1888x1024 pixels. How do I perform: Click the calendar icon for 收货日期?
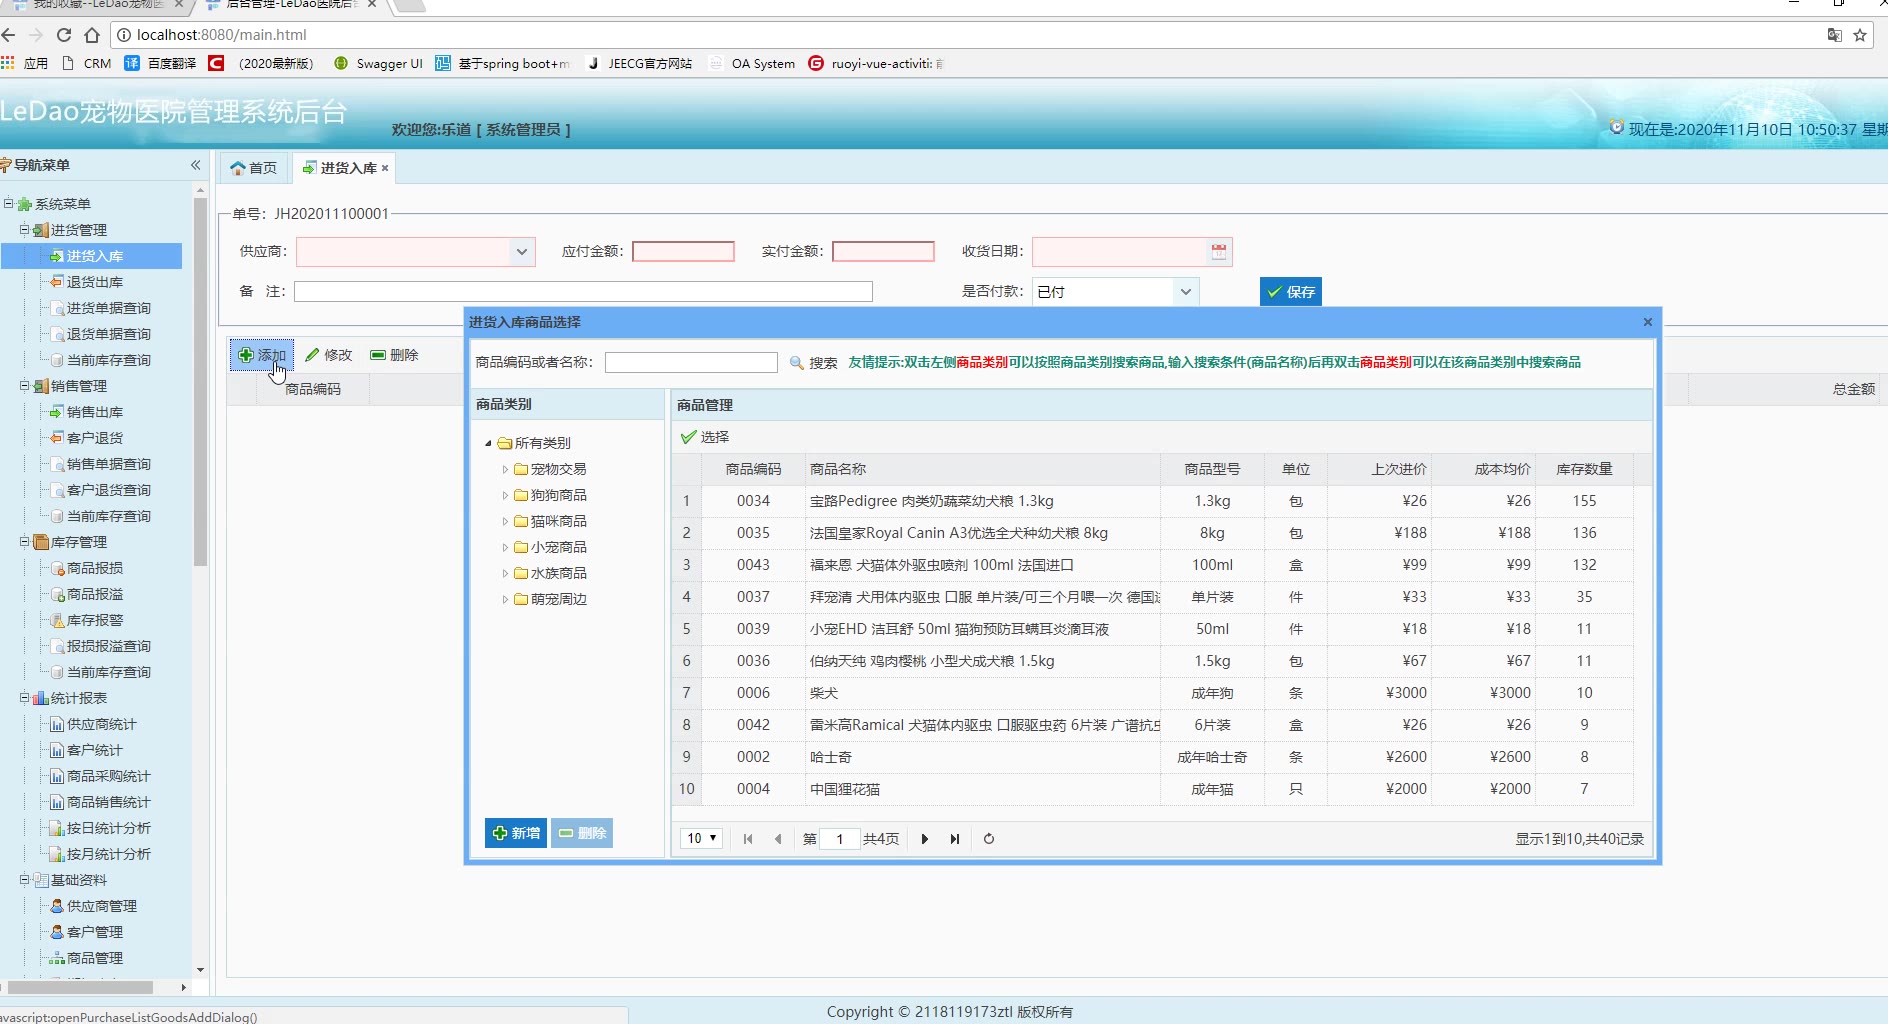click(1218, 252)
